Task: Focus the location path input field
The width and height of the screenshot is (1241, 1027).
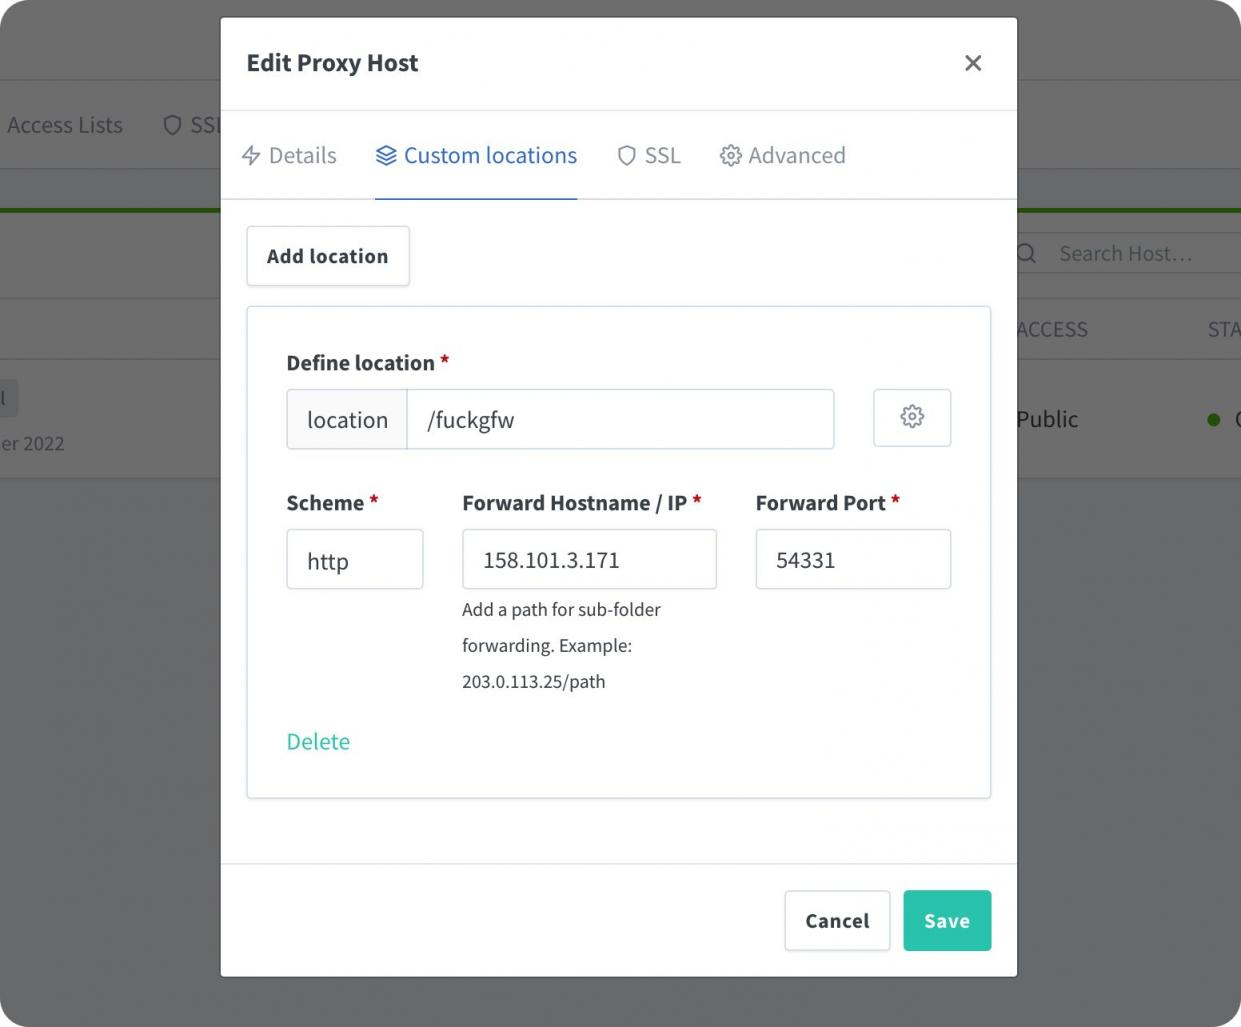Action: [x=620, y=420]
